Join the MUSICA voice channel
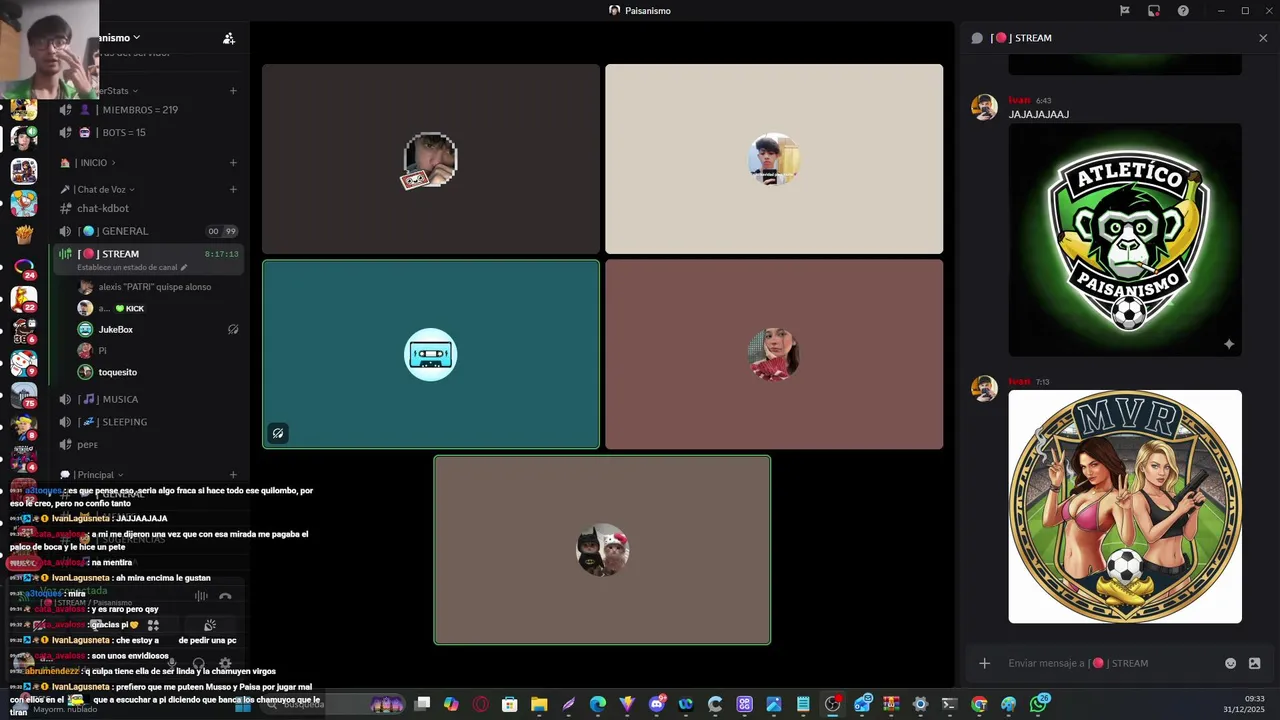Viewport: 1280px width, 720px height. click(x=150, y=399)
